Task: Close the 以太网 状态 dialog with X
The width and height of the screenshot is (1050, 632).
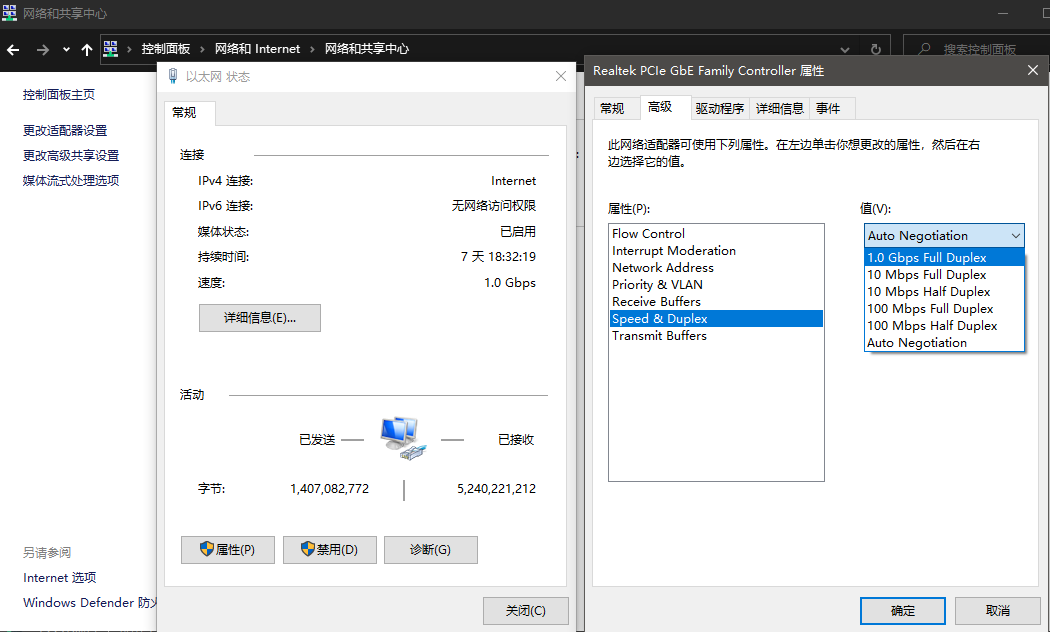Action: tap(561, 76)
